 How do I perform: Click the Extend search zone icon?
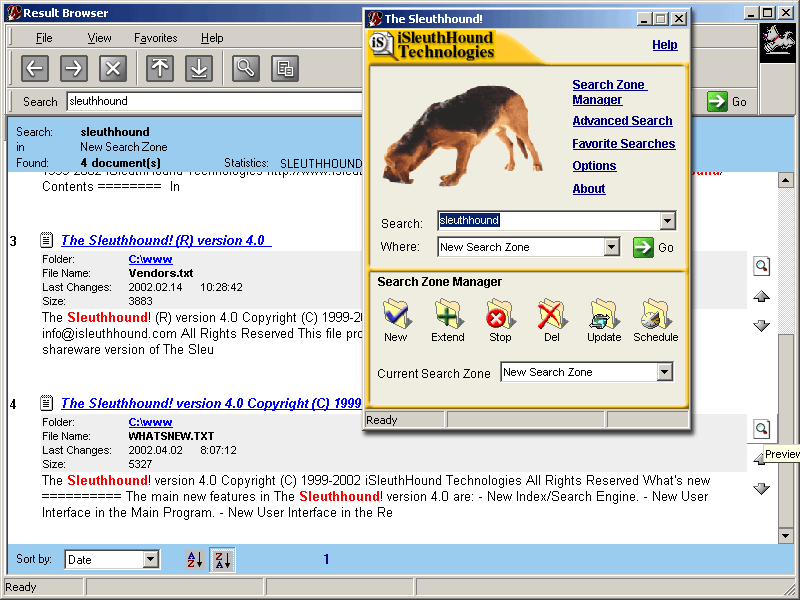coord(448,314)
